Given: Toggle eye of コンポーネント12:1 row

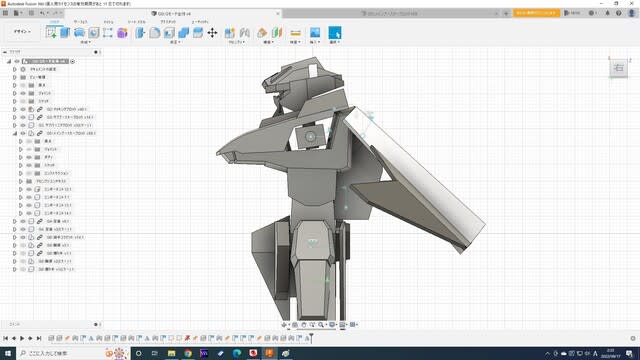Looking at the screenshot, I should [x=29, y=189].
